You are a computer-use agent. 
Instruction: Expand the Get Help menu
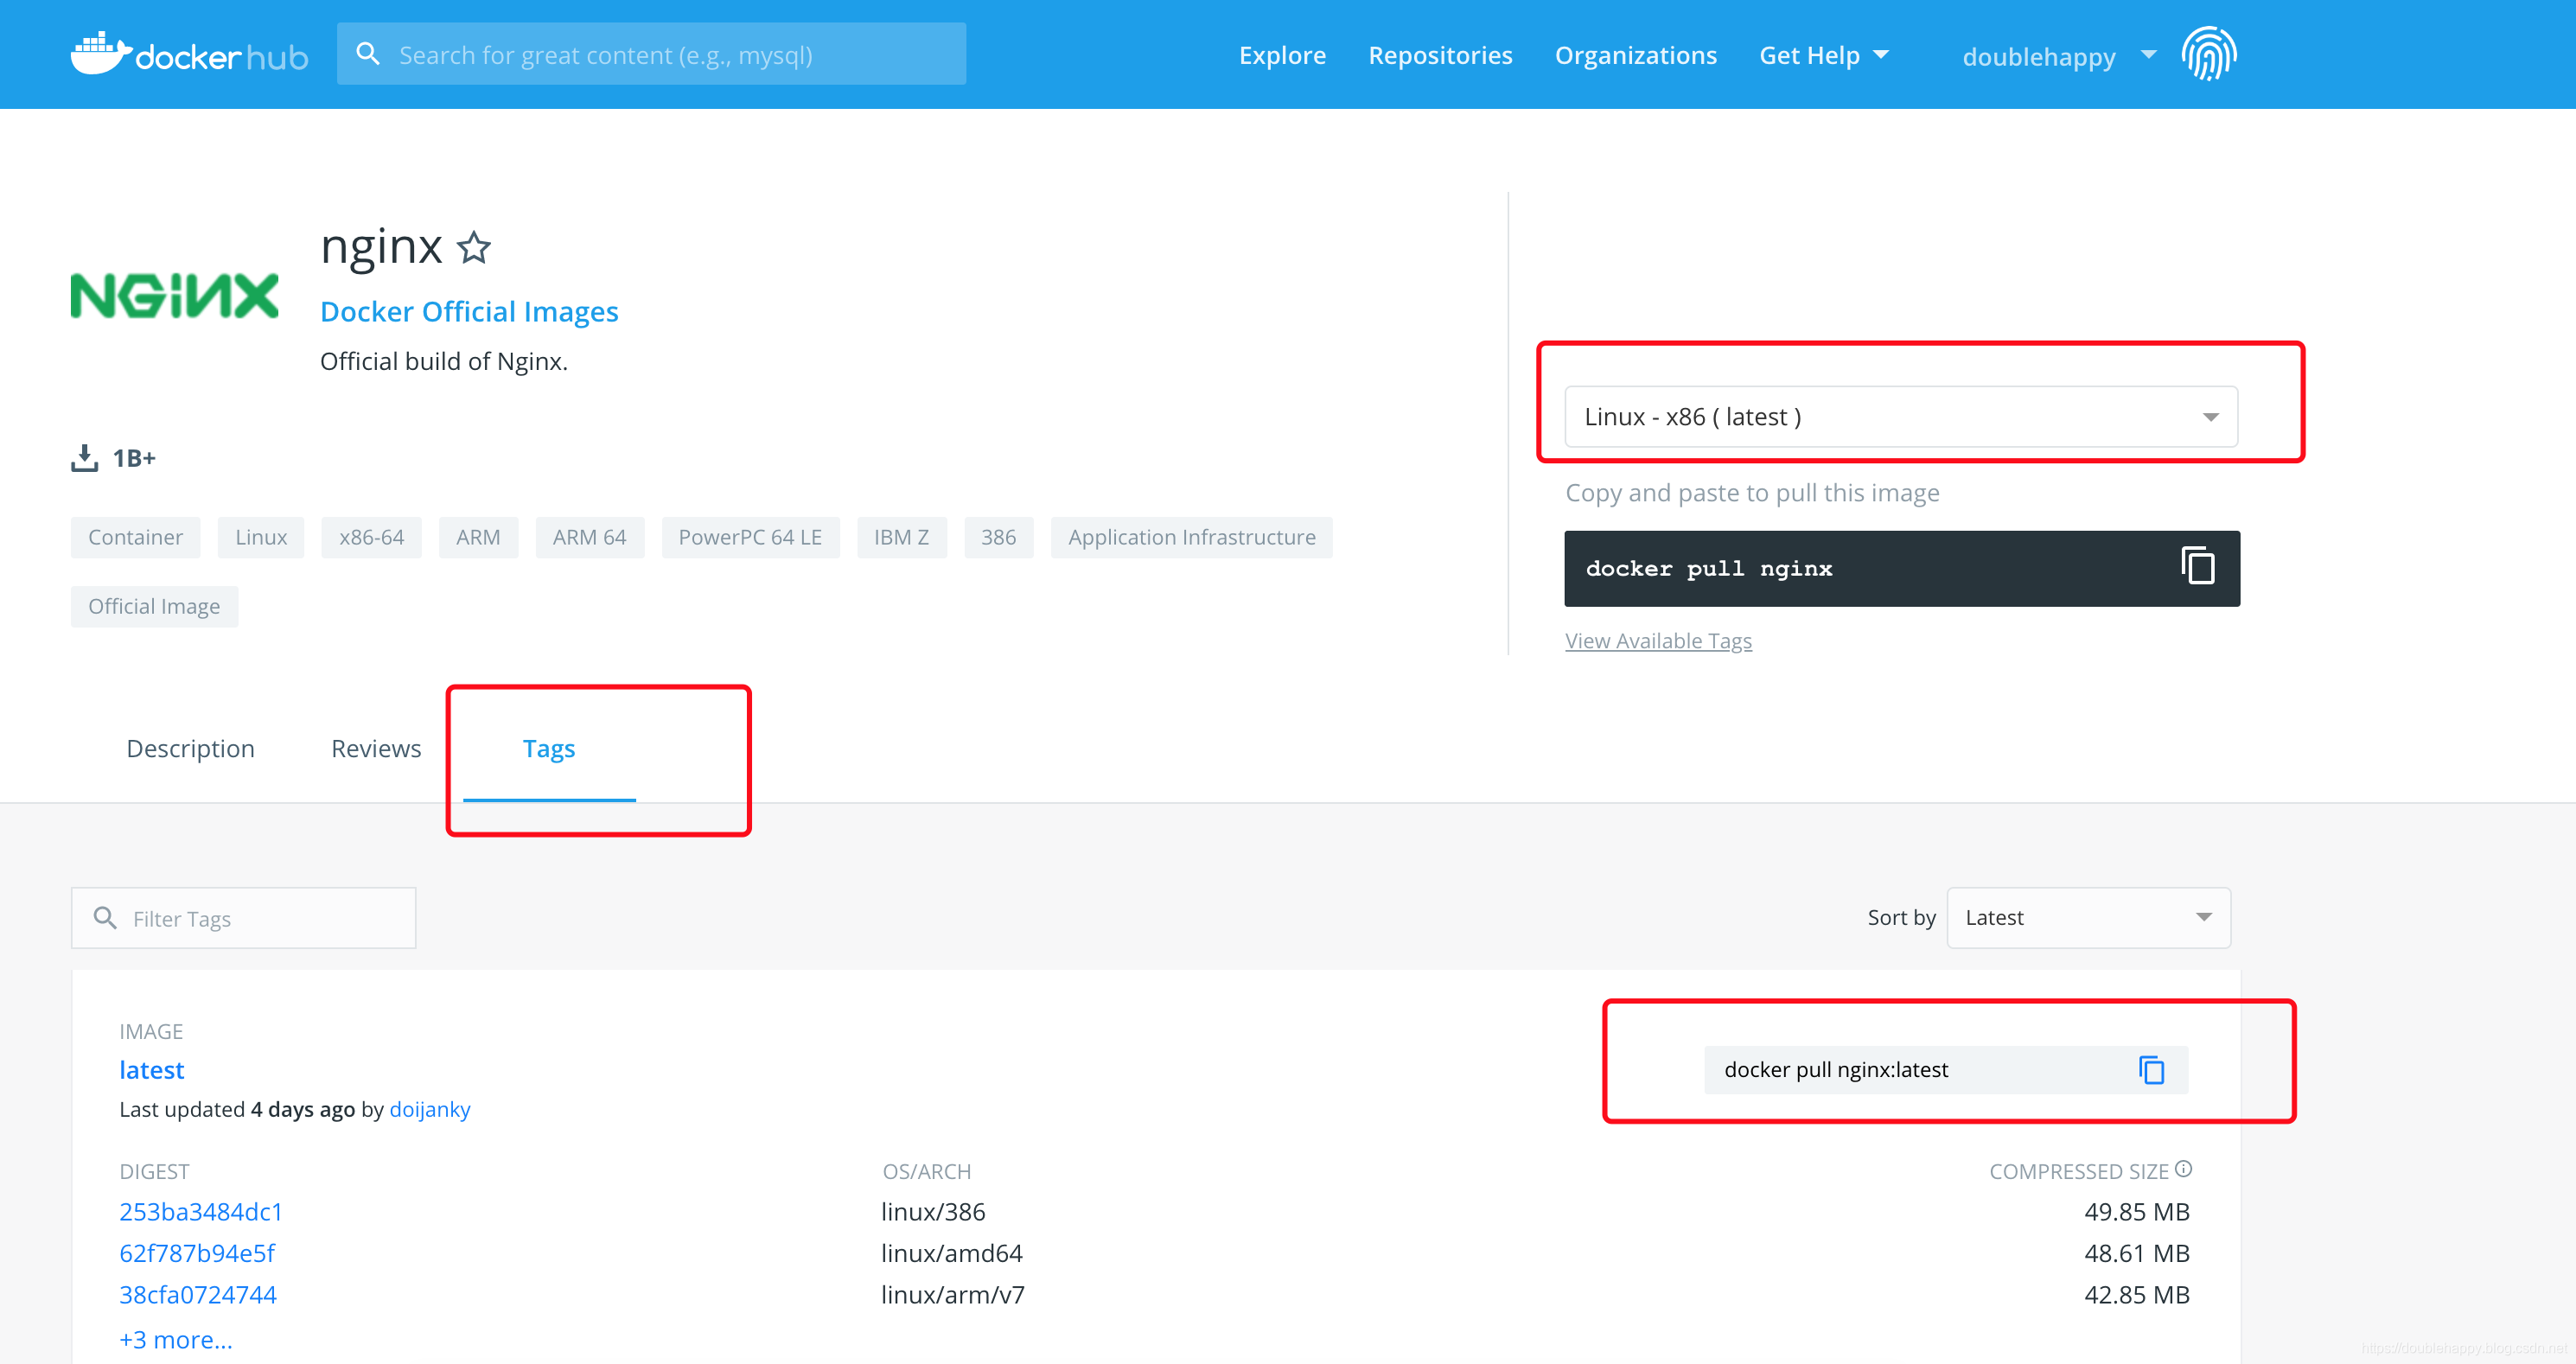(1823, 55)
